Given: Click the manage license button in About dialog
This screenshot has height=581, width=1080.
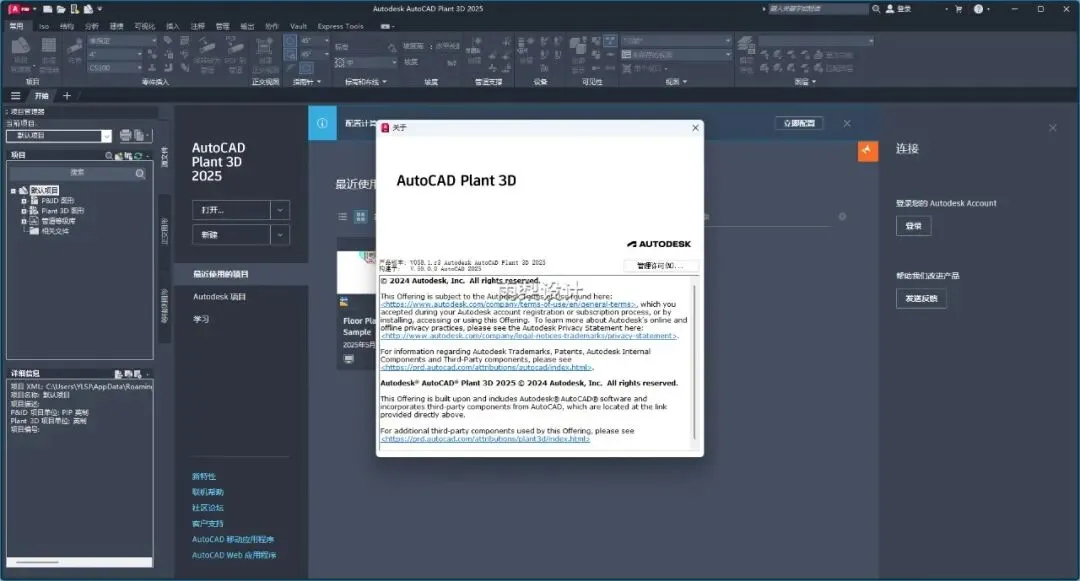Looking at the screenshot, I should point(659,266).
